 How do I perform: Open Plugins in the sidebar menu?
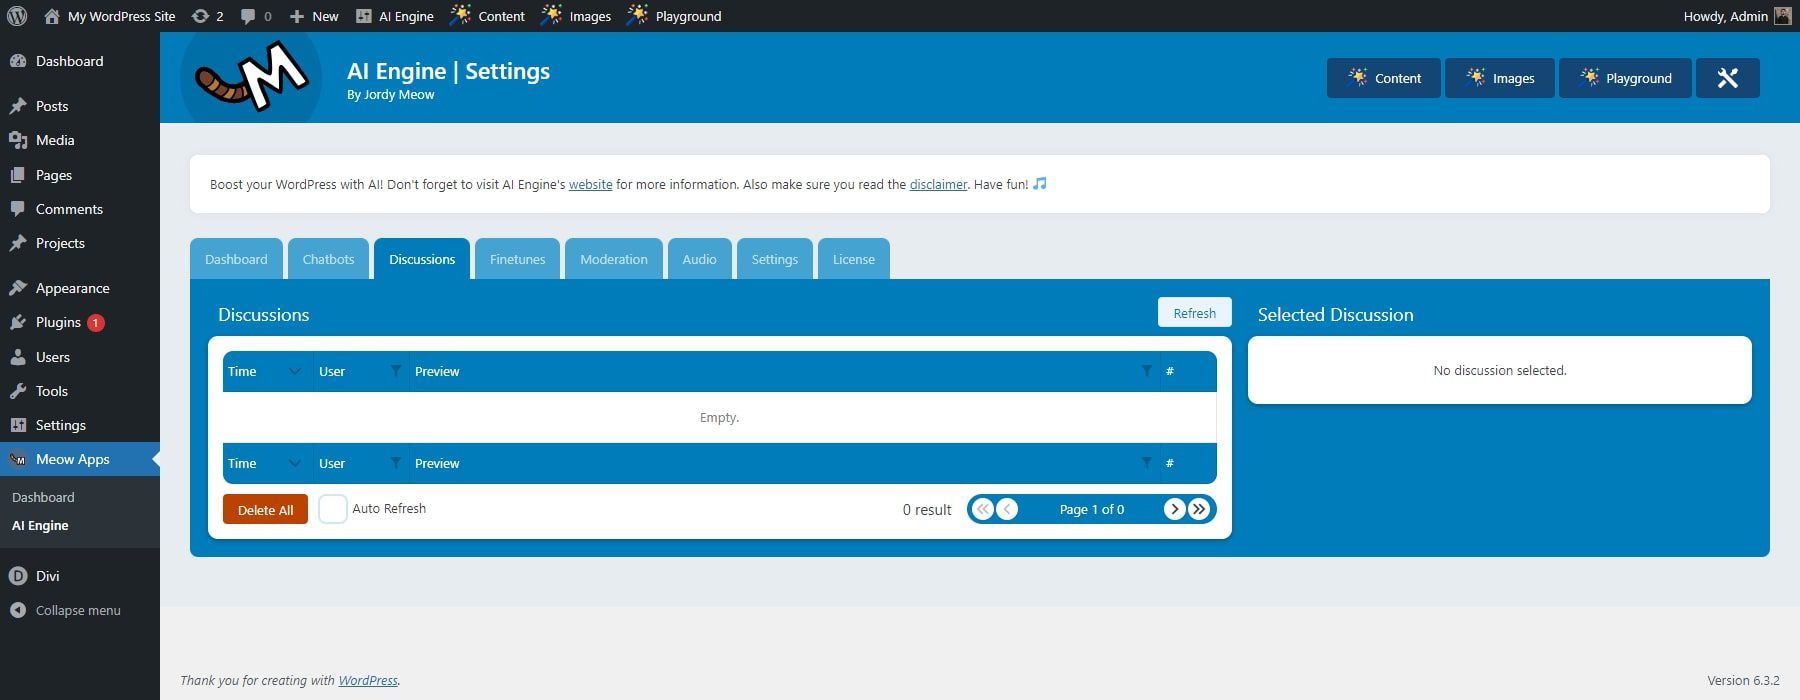point(58,322)
